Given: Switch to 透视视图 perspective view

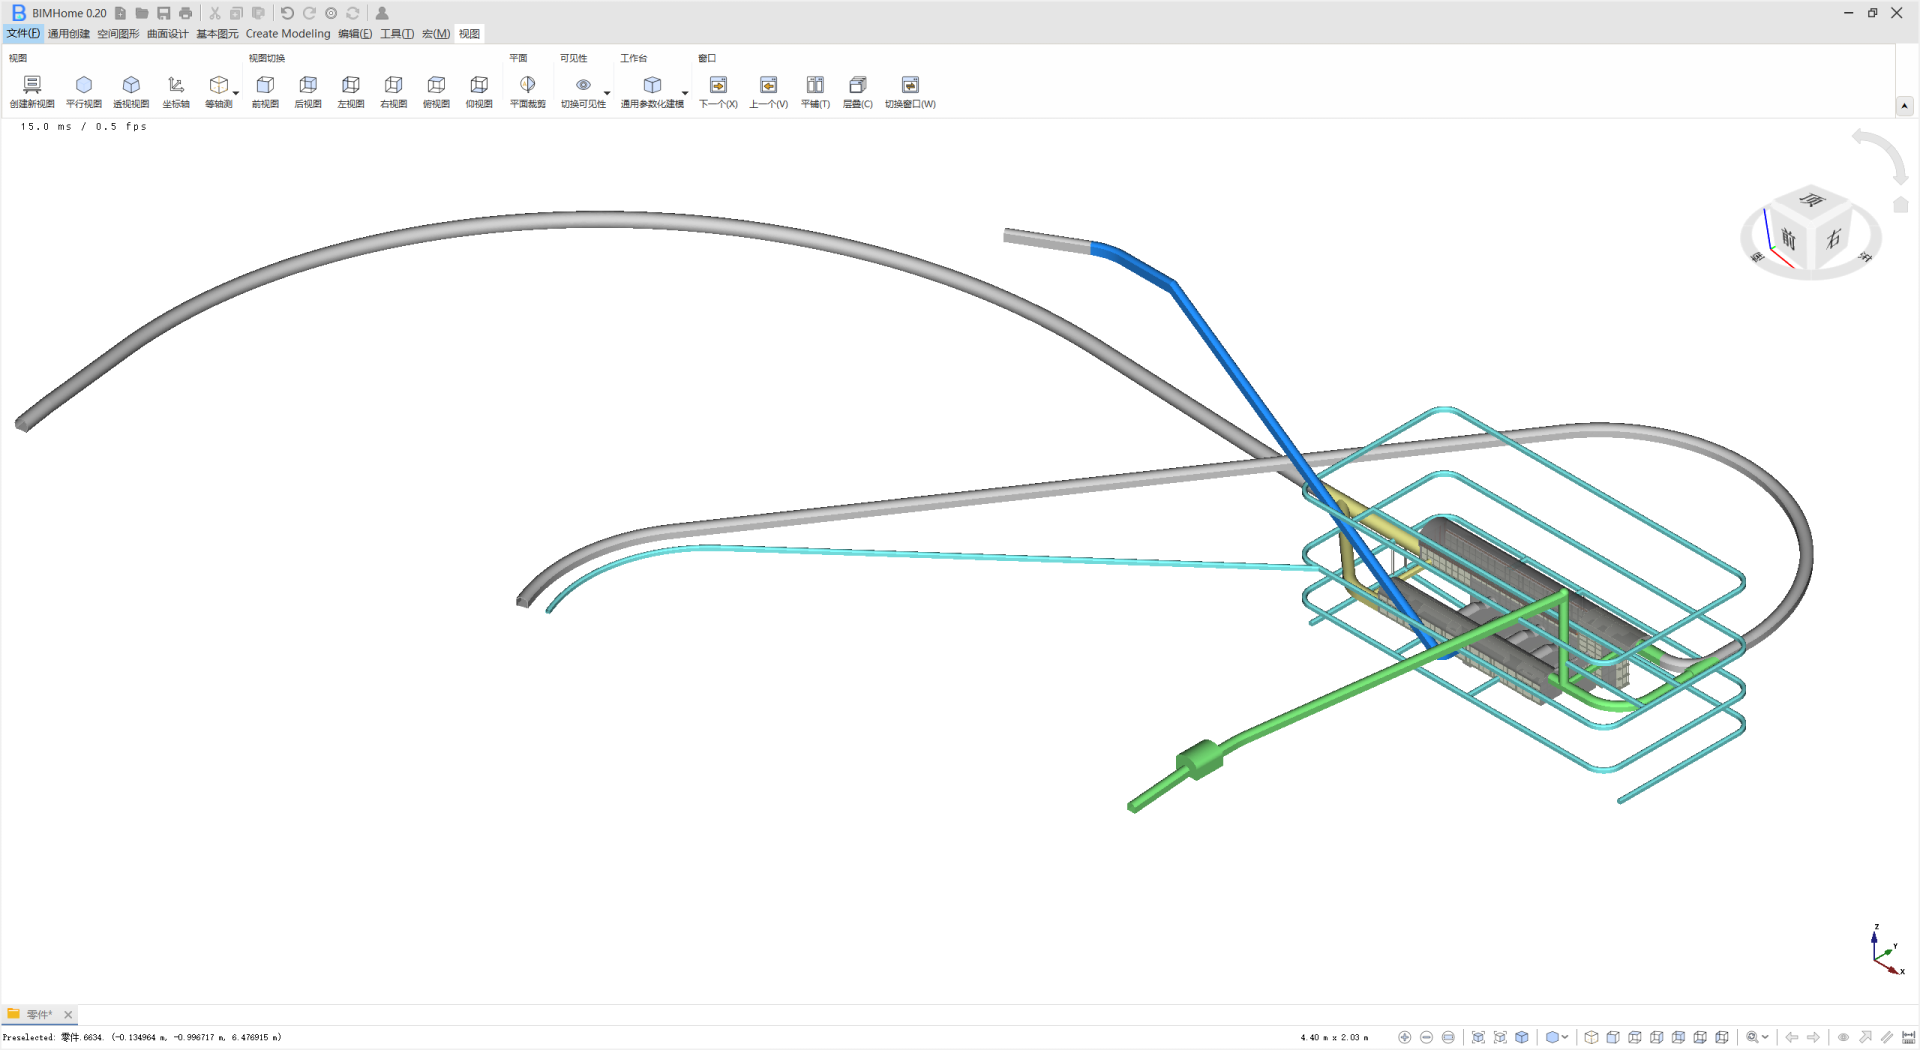Looking at the screenshot, I should pos(131,86).
